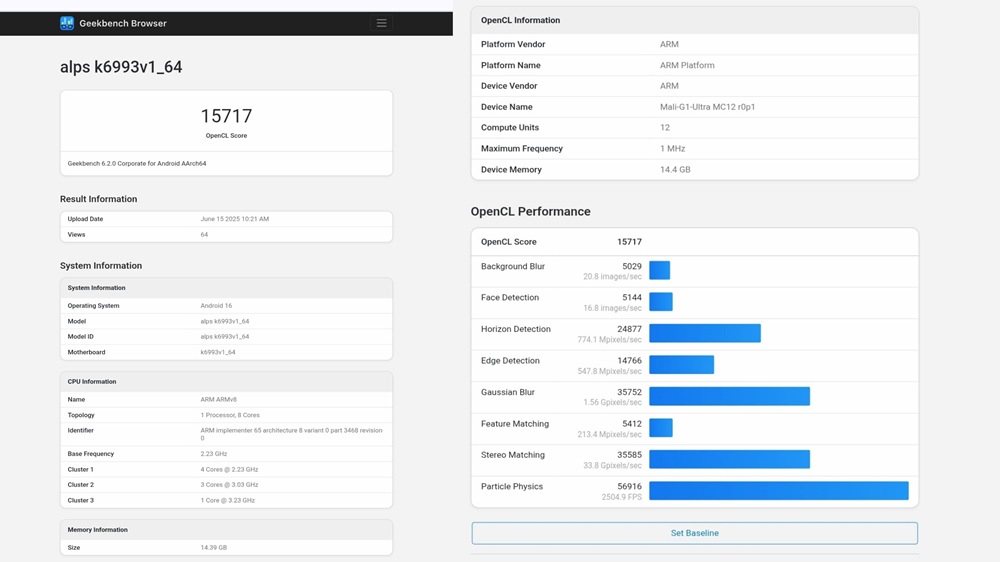Click the Geekbench logo icon
Image resolution: width=1000 pixels, height=562 pixels.
click(67, 23)
